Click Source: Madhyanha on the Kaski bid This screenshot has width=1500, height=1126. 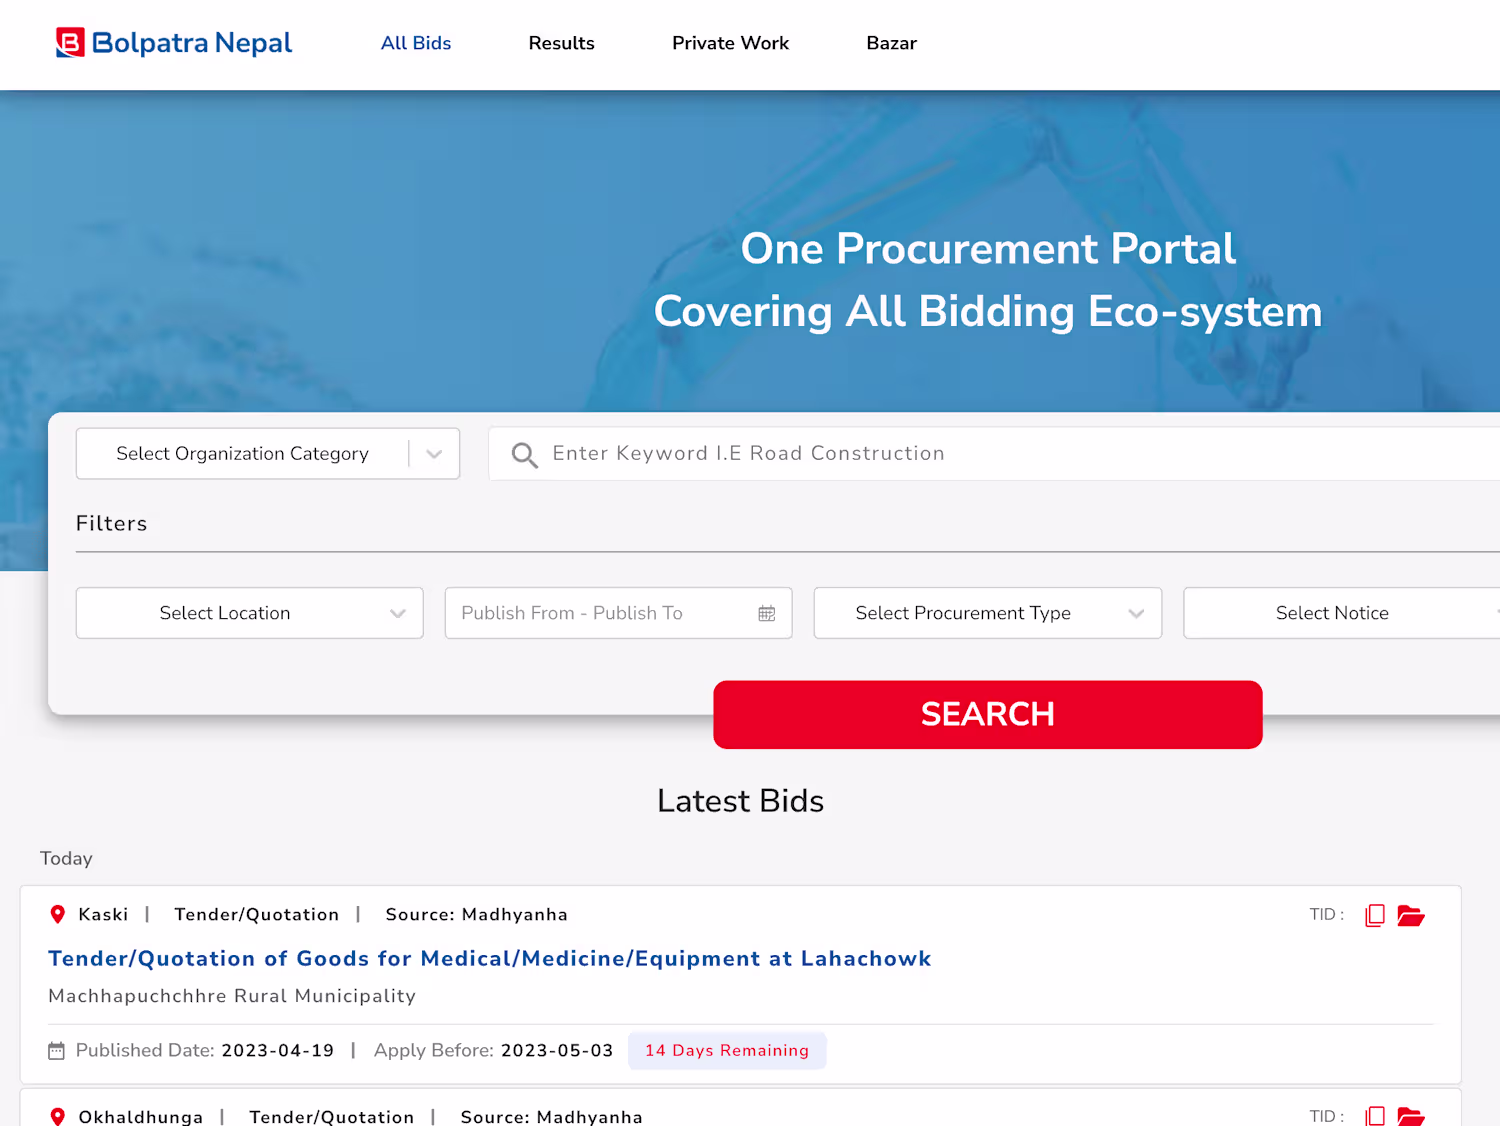(477, 915)
